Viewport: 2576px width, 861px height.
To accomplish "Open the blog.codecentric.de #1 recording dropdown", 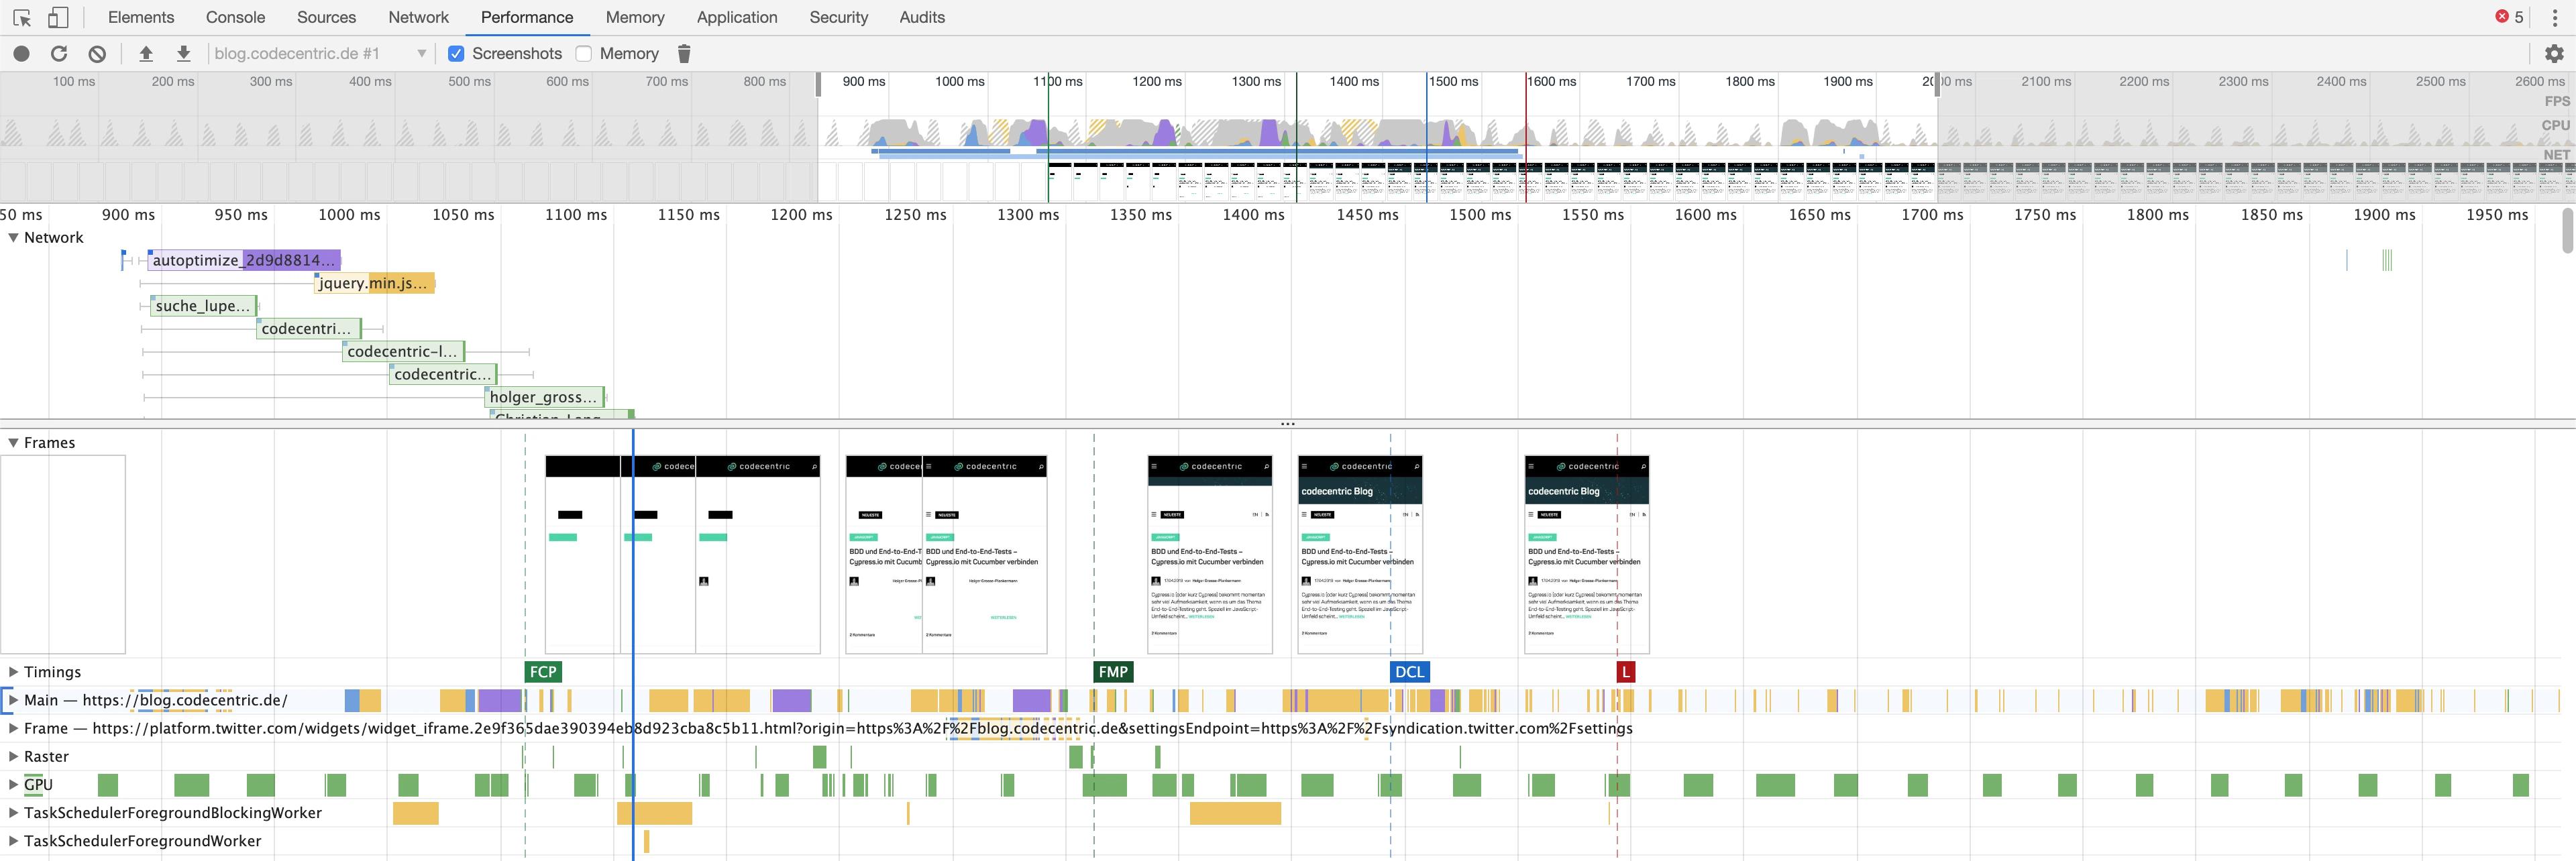I will (320, 54).
